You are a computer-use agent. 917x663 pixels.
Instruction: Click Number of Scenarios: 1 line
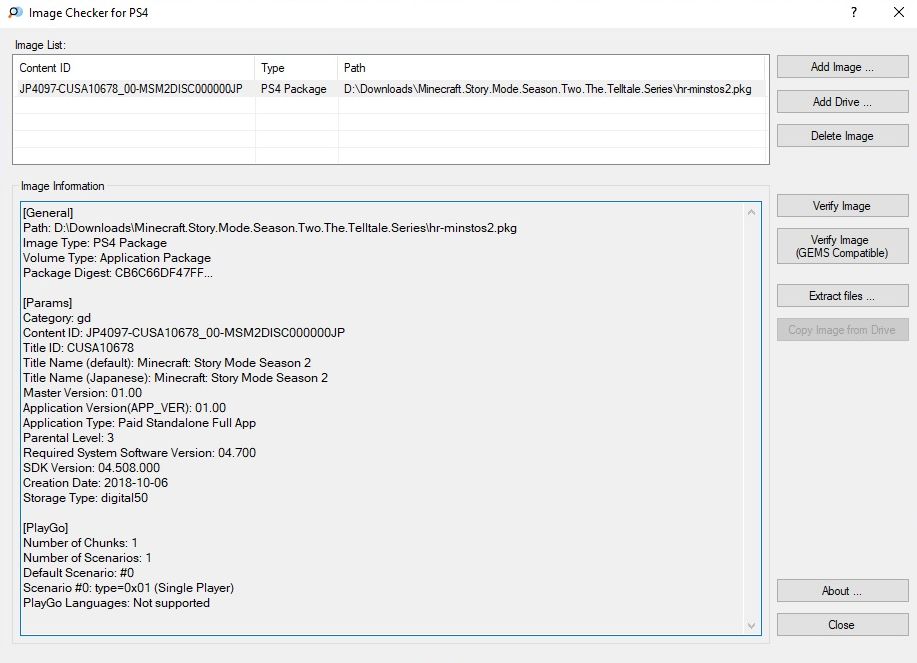[x=87, y=558]
